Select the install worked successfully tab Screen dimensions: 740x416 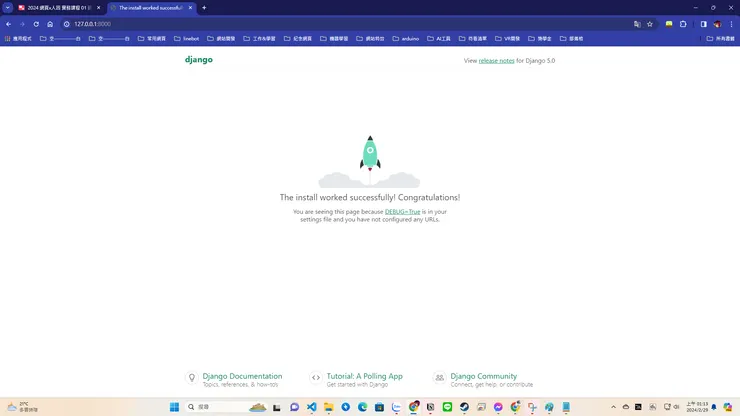click(x=151, y=8)
